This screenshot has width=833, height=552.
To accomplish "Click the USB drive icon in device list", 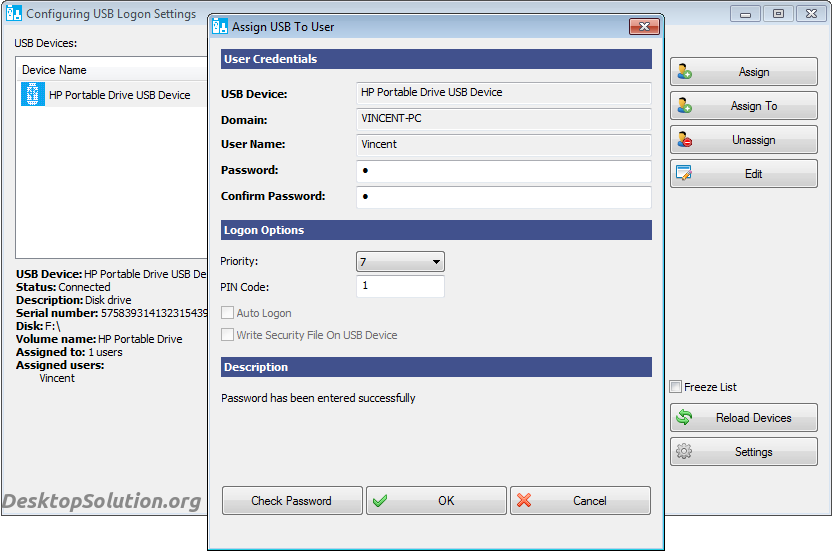I will [32, 95].
